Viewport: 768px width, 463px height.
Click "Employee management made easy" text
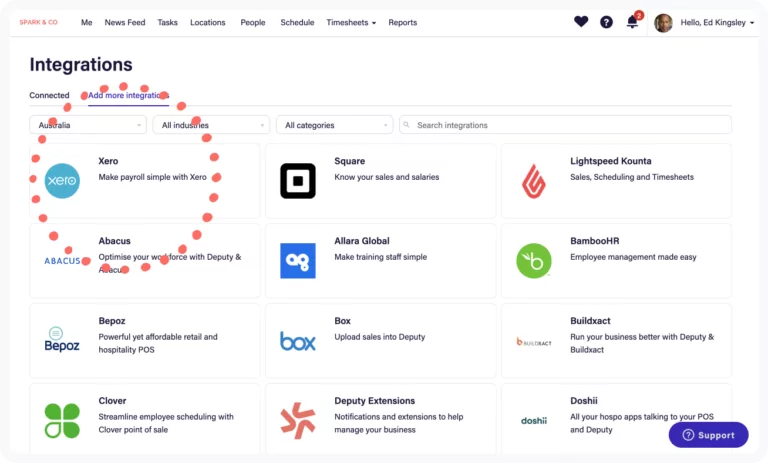tap(633, 257)
